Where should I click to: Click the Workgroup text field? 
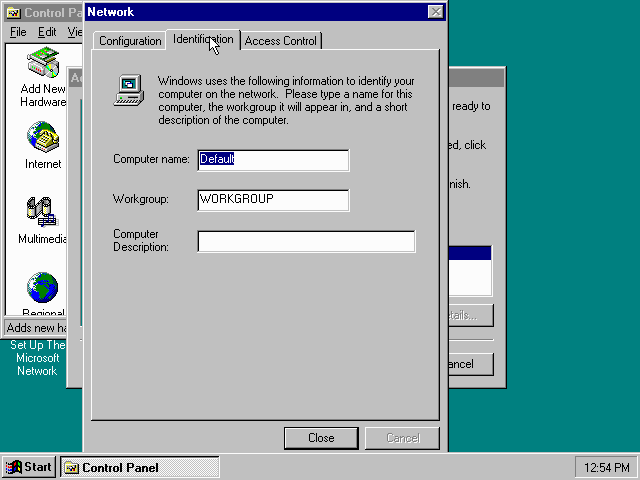[x=273, y=200]
